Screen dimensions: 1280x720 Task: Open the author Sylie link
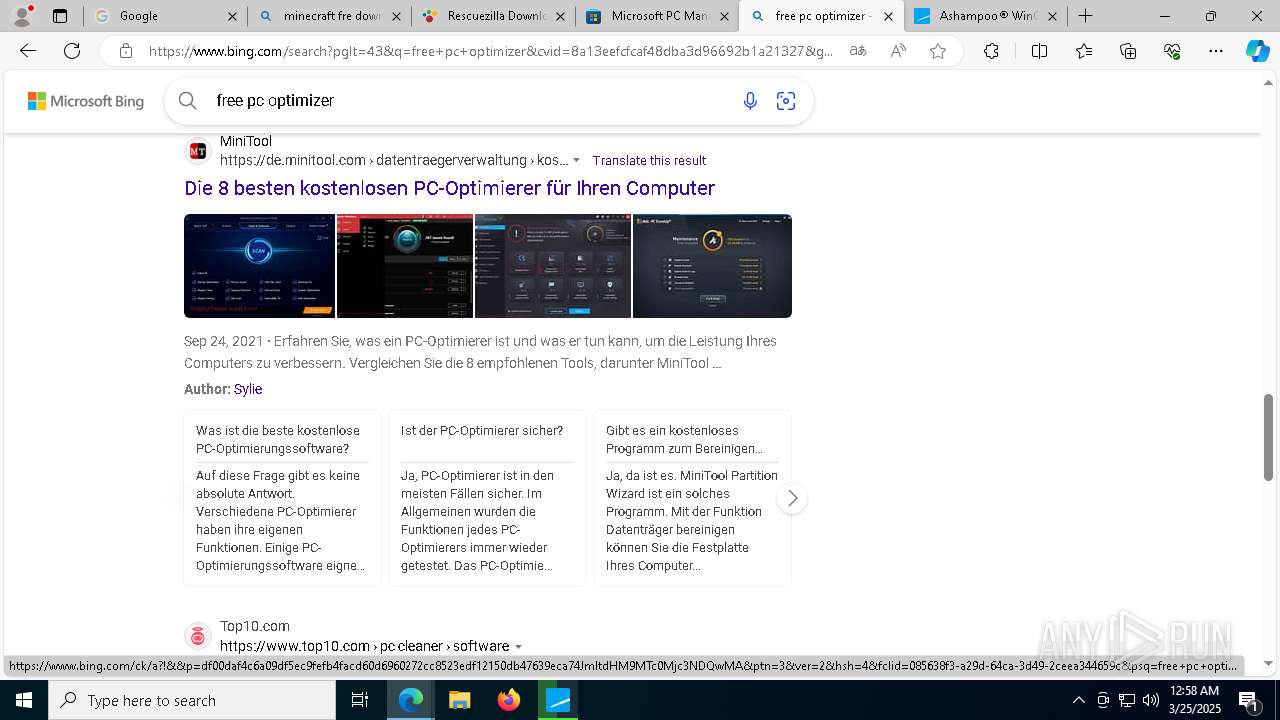pyautogui.click(x=248, y=389)
